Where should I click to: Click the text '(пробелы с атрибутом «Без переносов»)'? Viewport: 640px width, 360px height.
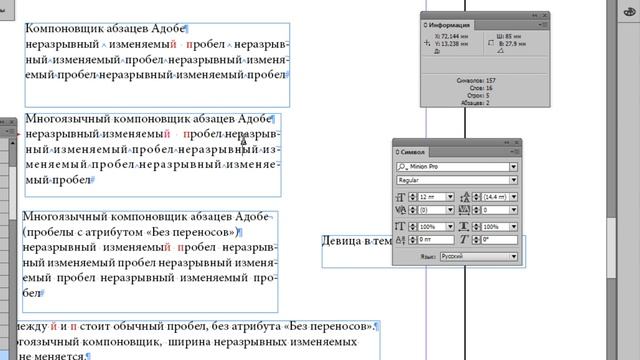click(130, 232)
